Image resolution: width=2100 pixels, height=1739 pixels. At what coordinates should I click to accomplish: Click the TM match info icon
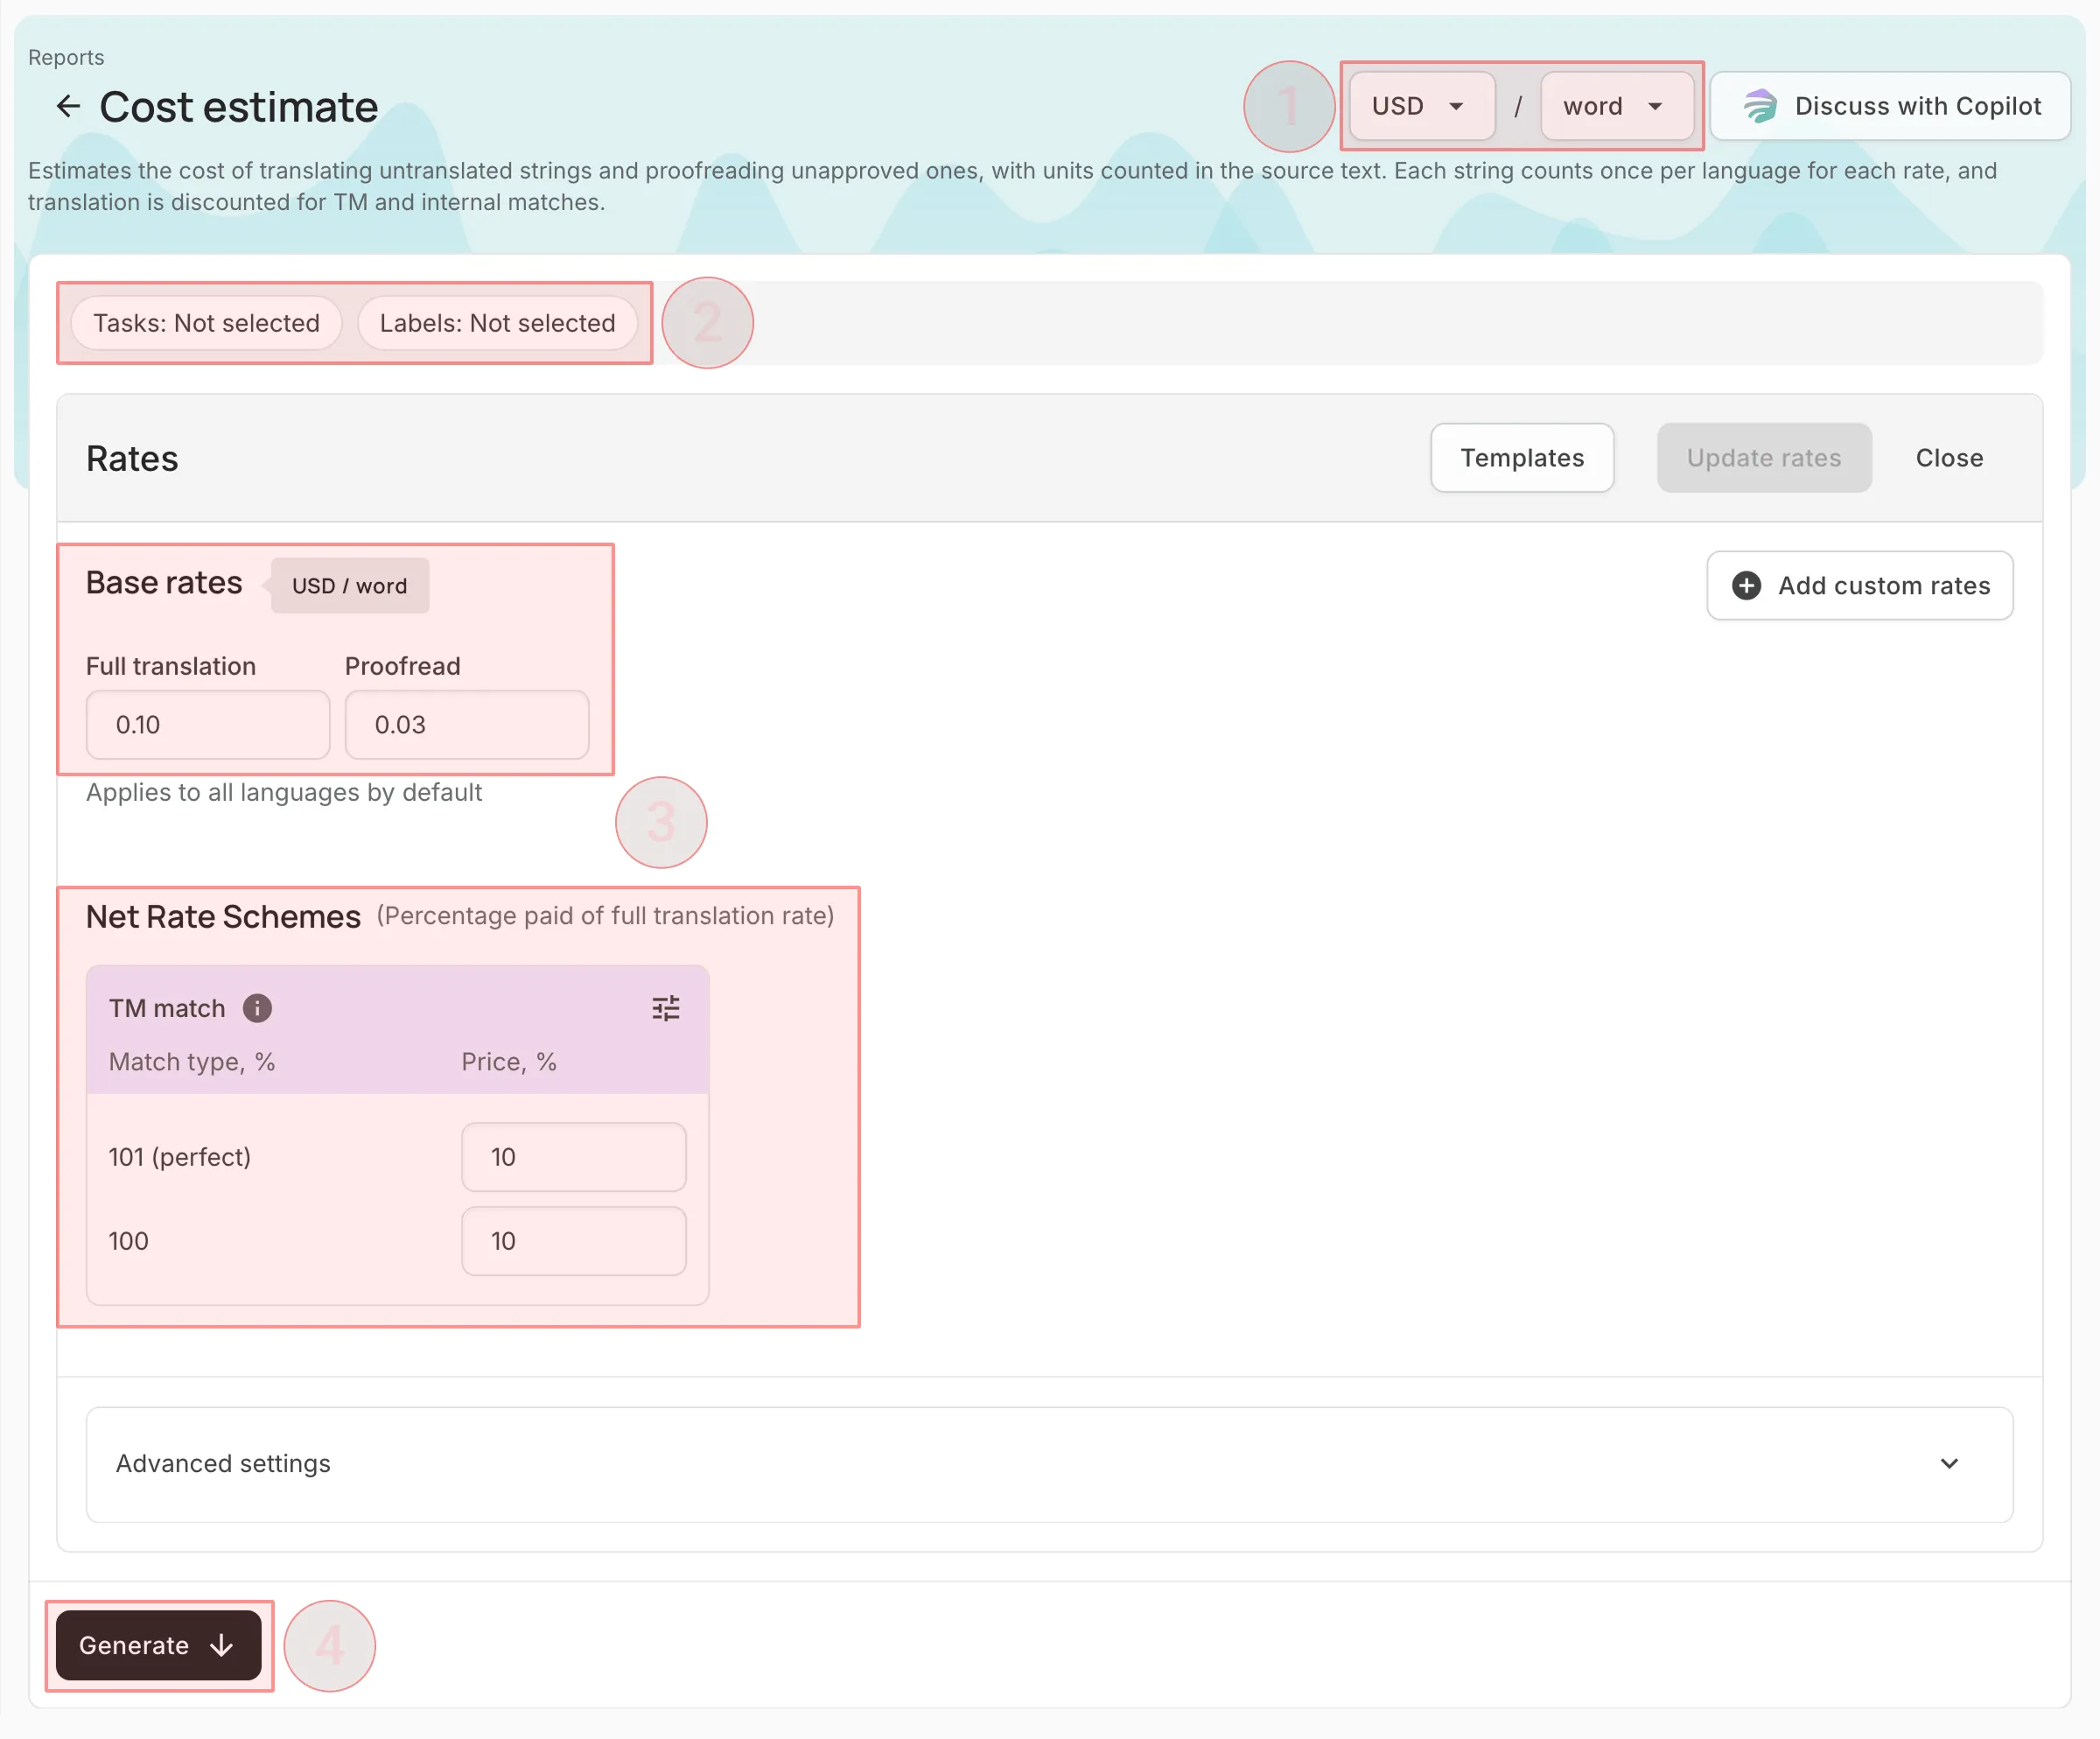coord(257,1008)
